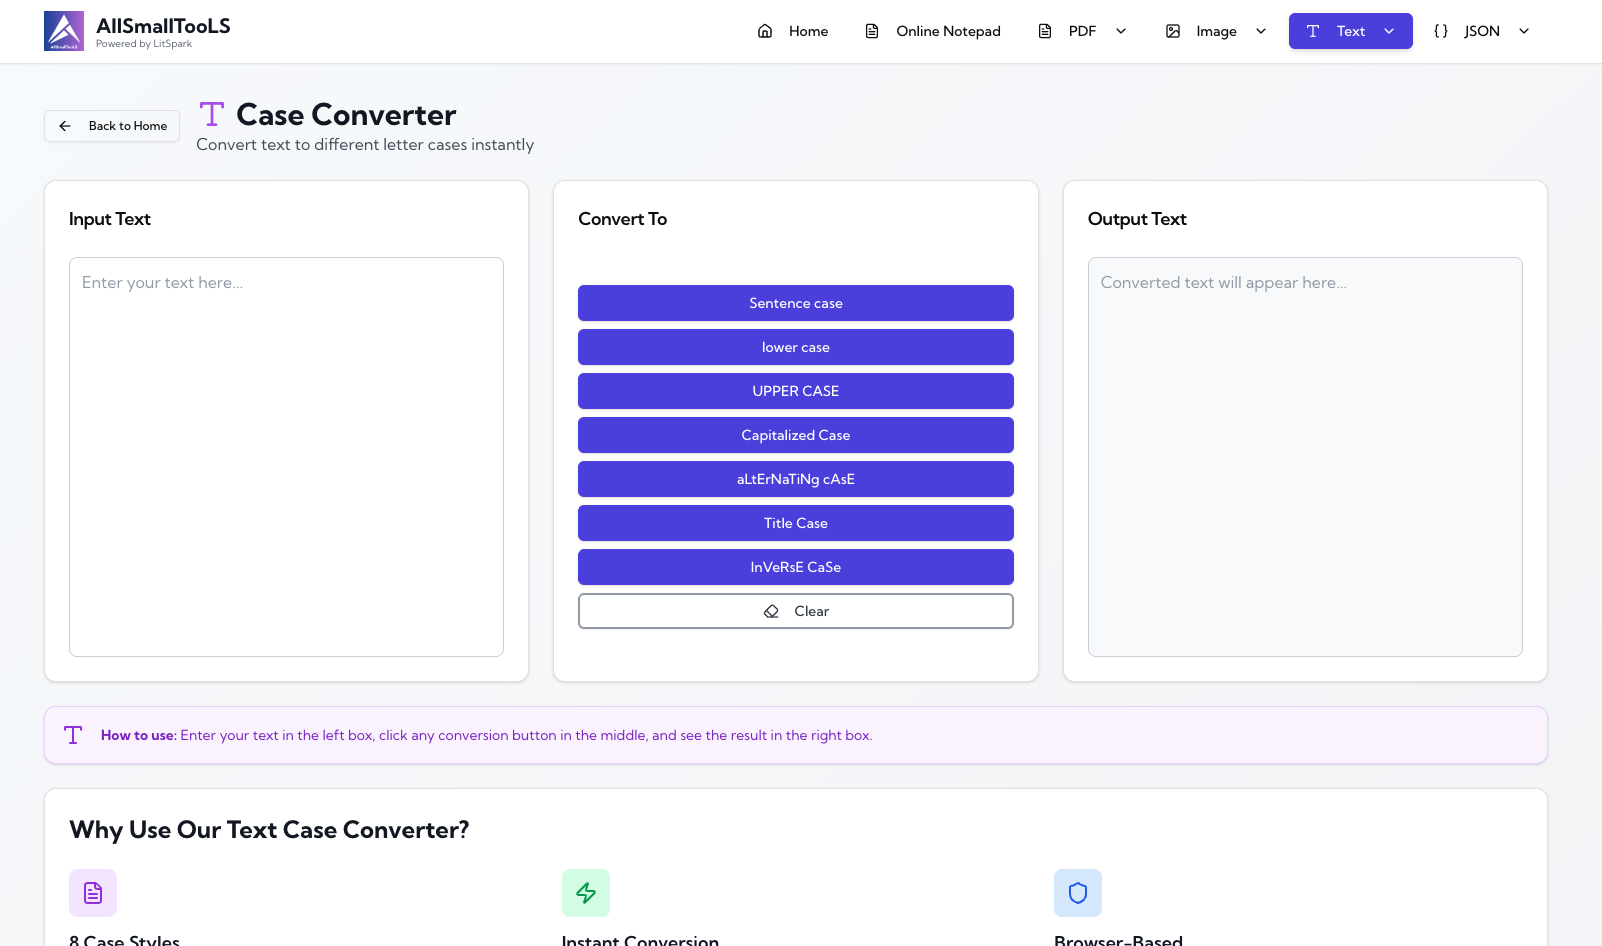Click the green lightning Instant Conversion icon
The image size is (1602, 946).
click(586, 892)
